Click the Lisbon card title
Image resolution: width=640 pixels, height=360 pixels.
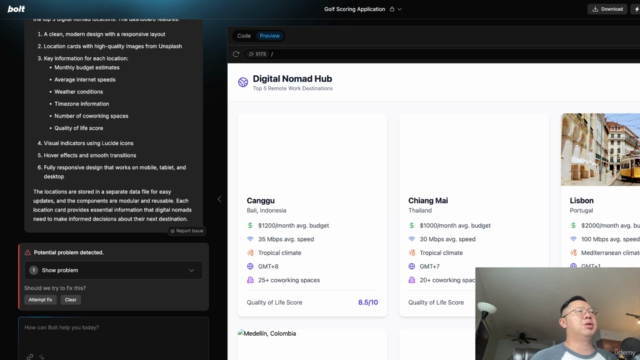(x=582, y=200)
